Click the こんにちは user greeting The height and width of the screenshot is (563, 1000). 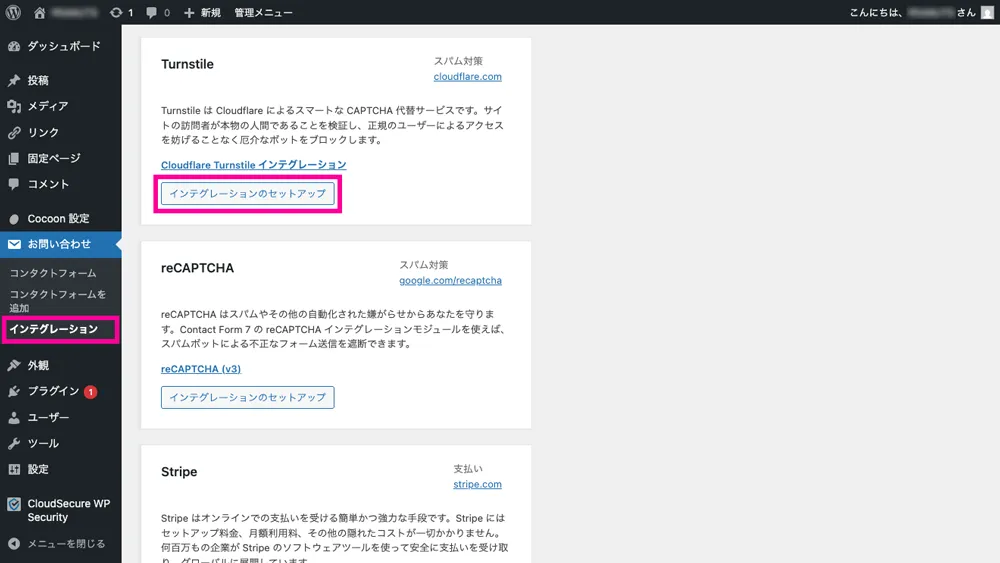pos(913,12)
